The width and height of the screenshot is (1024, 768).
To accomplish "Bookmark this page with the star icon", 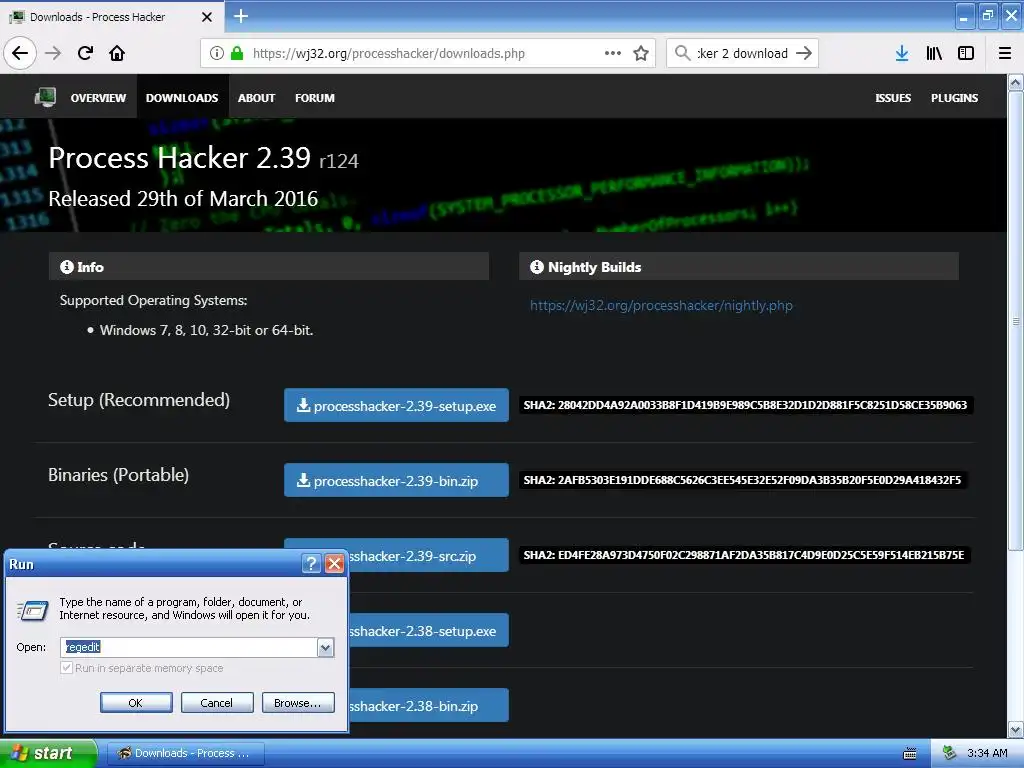I will [641, 53].
